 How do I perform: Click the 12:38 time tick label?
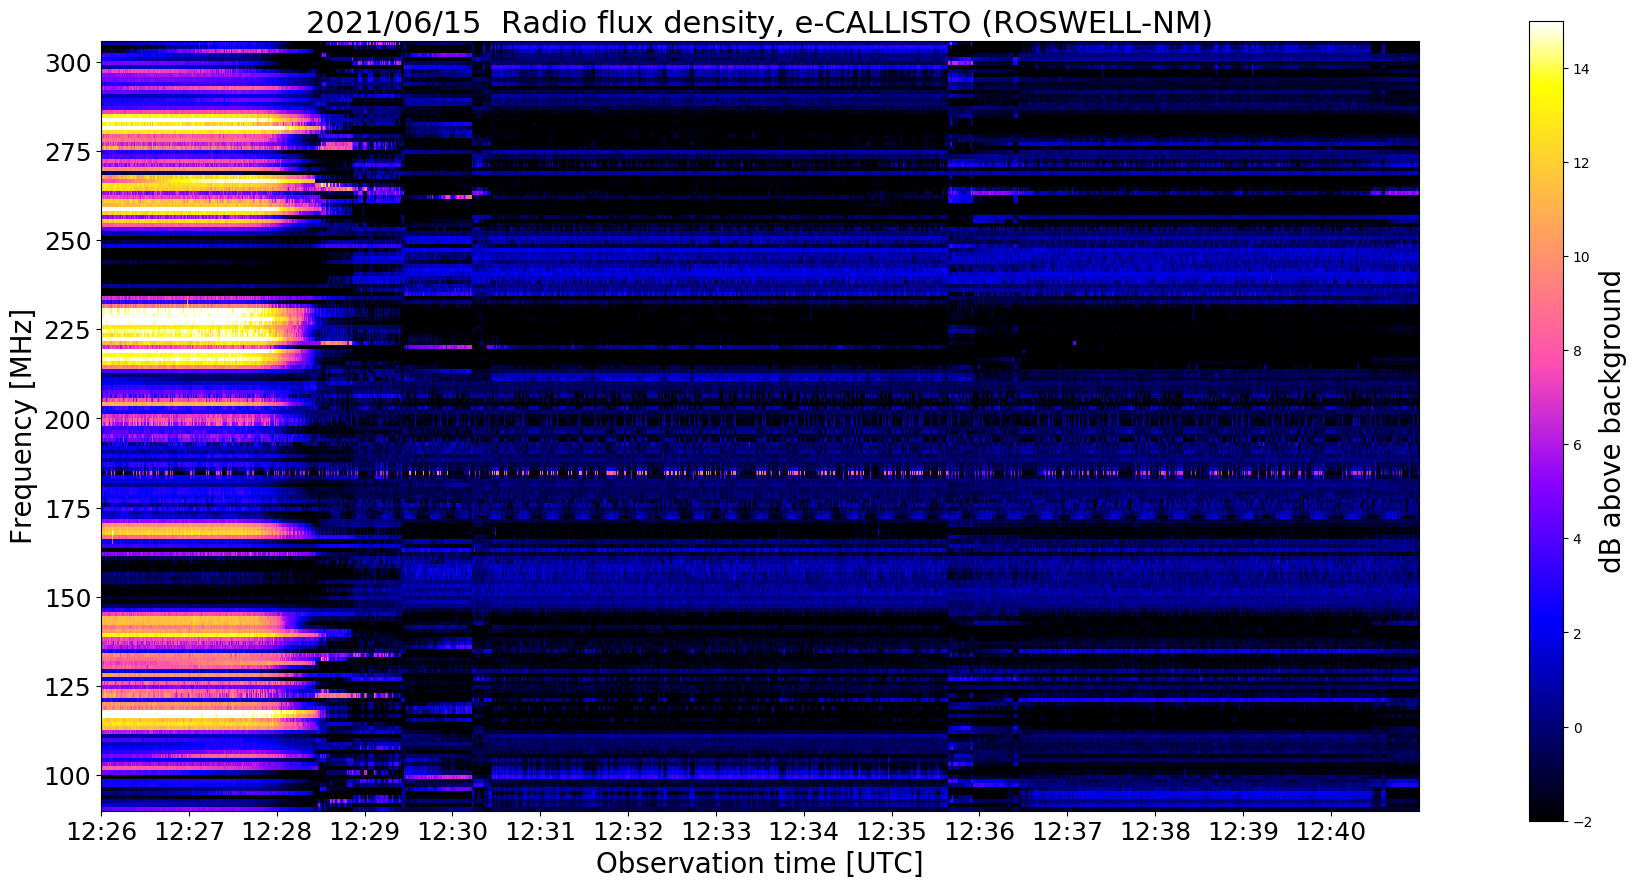(x=1155, y=831)
